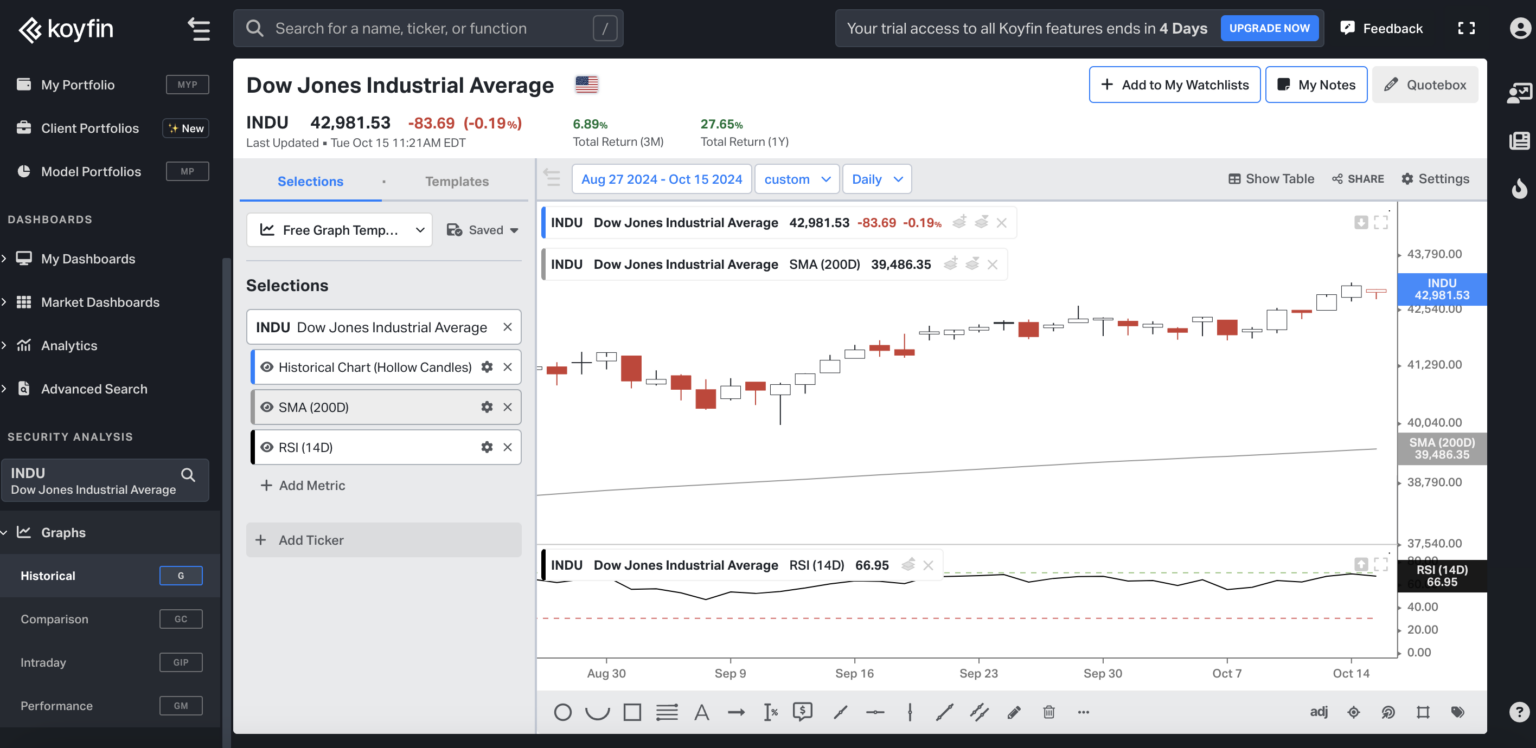Hide the SMA (200D) series with eye icon
This screenshot has width=1536, height=748.
point(267,407)
